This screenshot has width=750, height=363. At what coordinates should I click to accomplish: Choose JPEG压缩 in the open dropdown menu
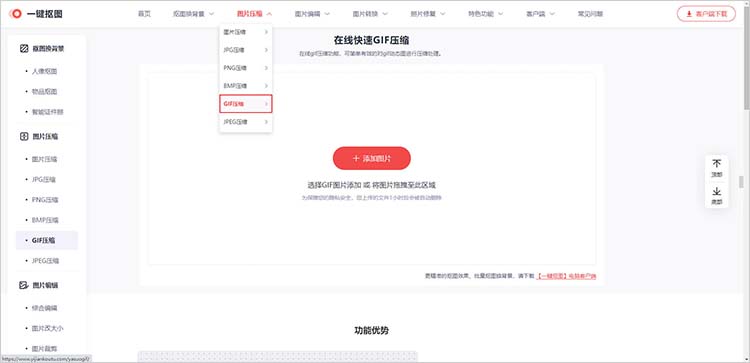(246, 122)
